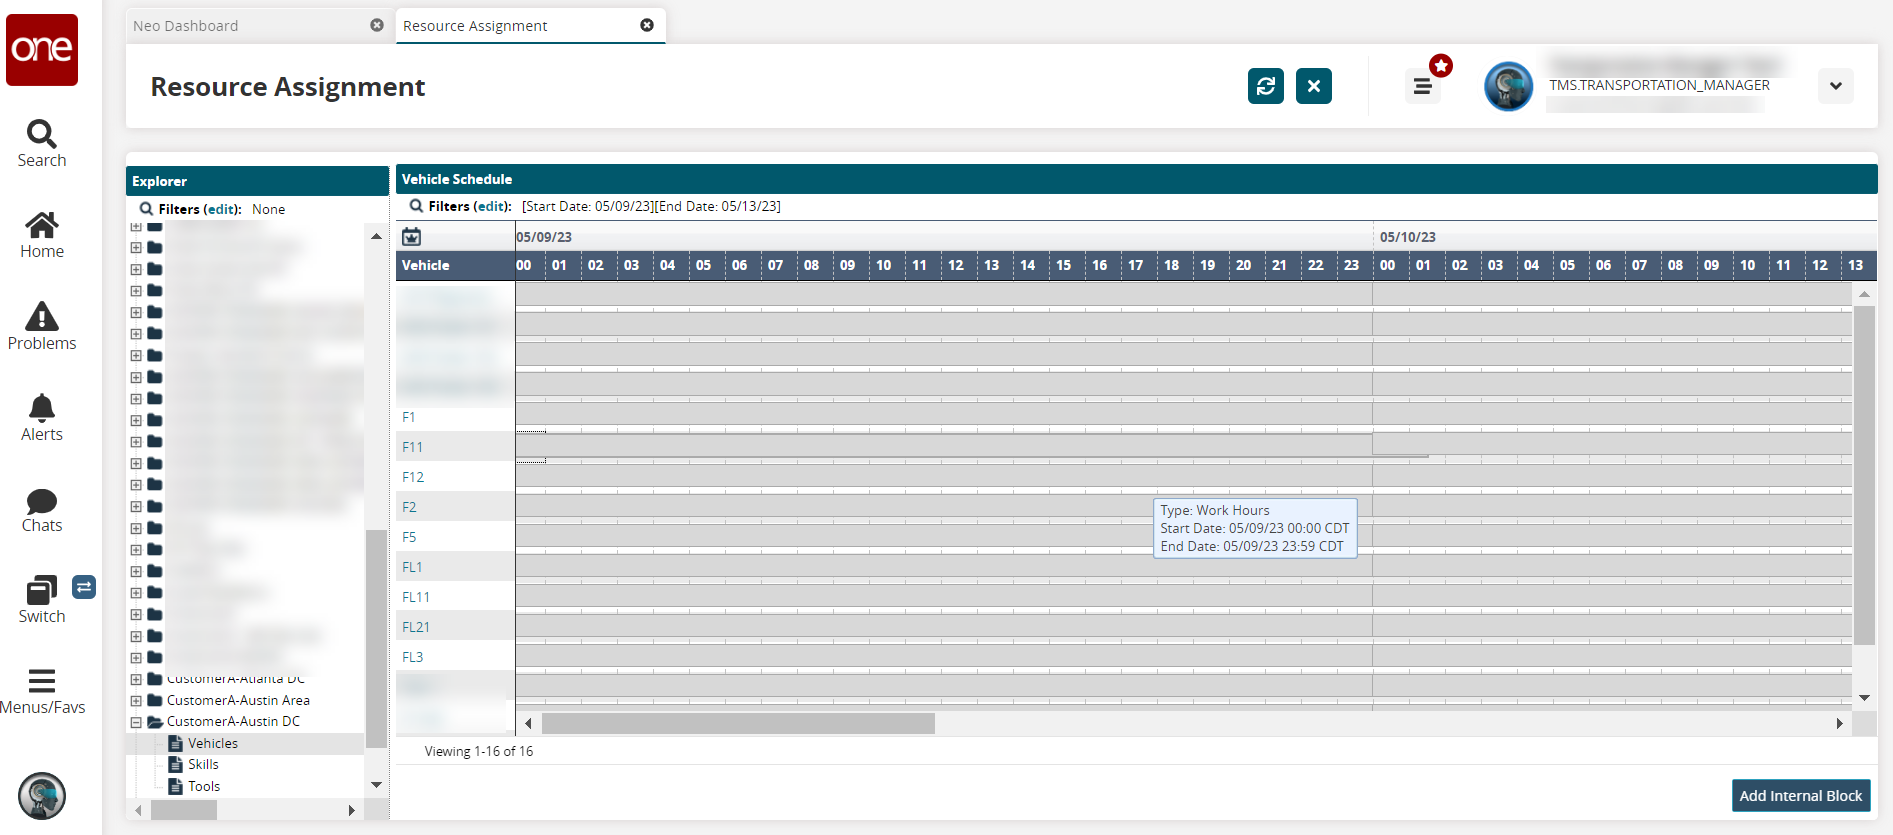1893x835 pixels.
Task: Select the Tools tree node
Action: 204,787
